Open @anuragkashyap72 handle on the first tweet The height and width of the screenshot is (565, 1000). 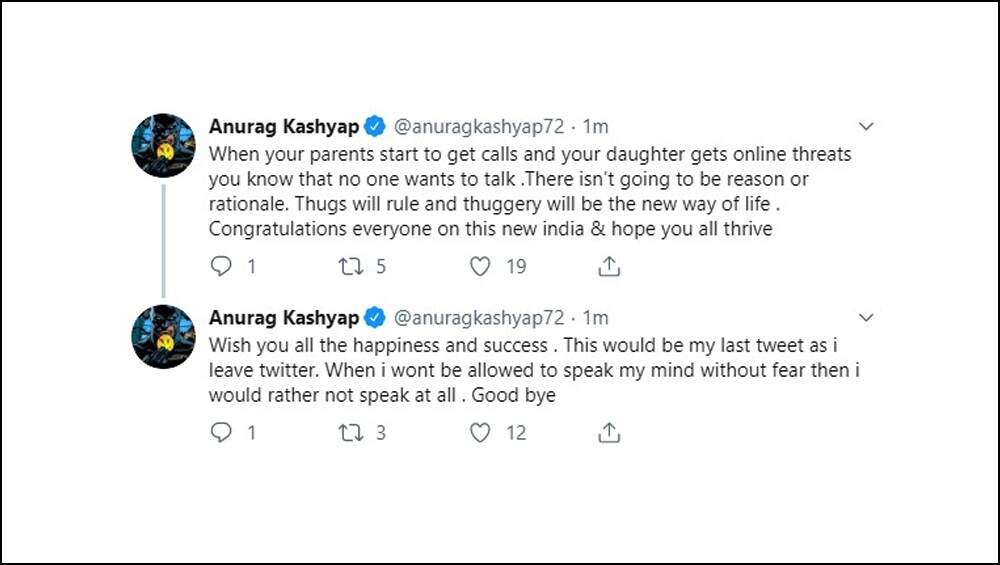click(479, 126)
